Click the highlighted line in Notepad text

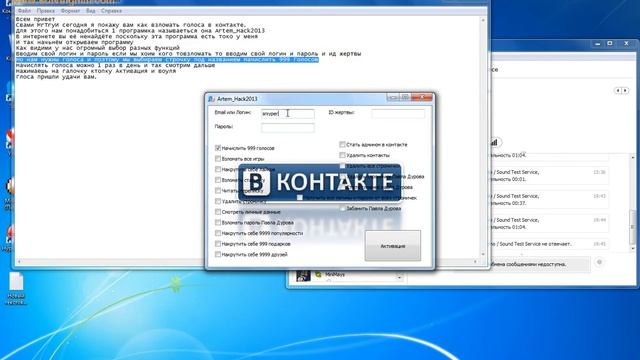click(167, 60)
